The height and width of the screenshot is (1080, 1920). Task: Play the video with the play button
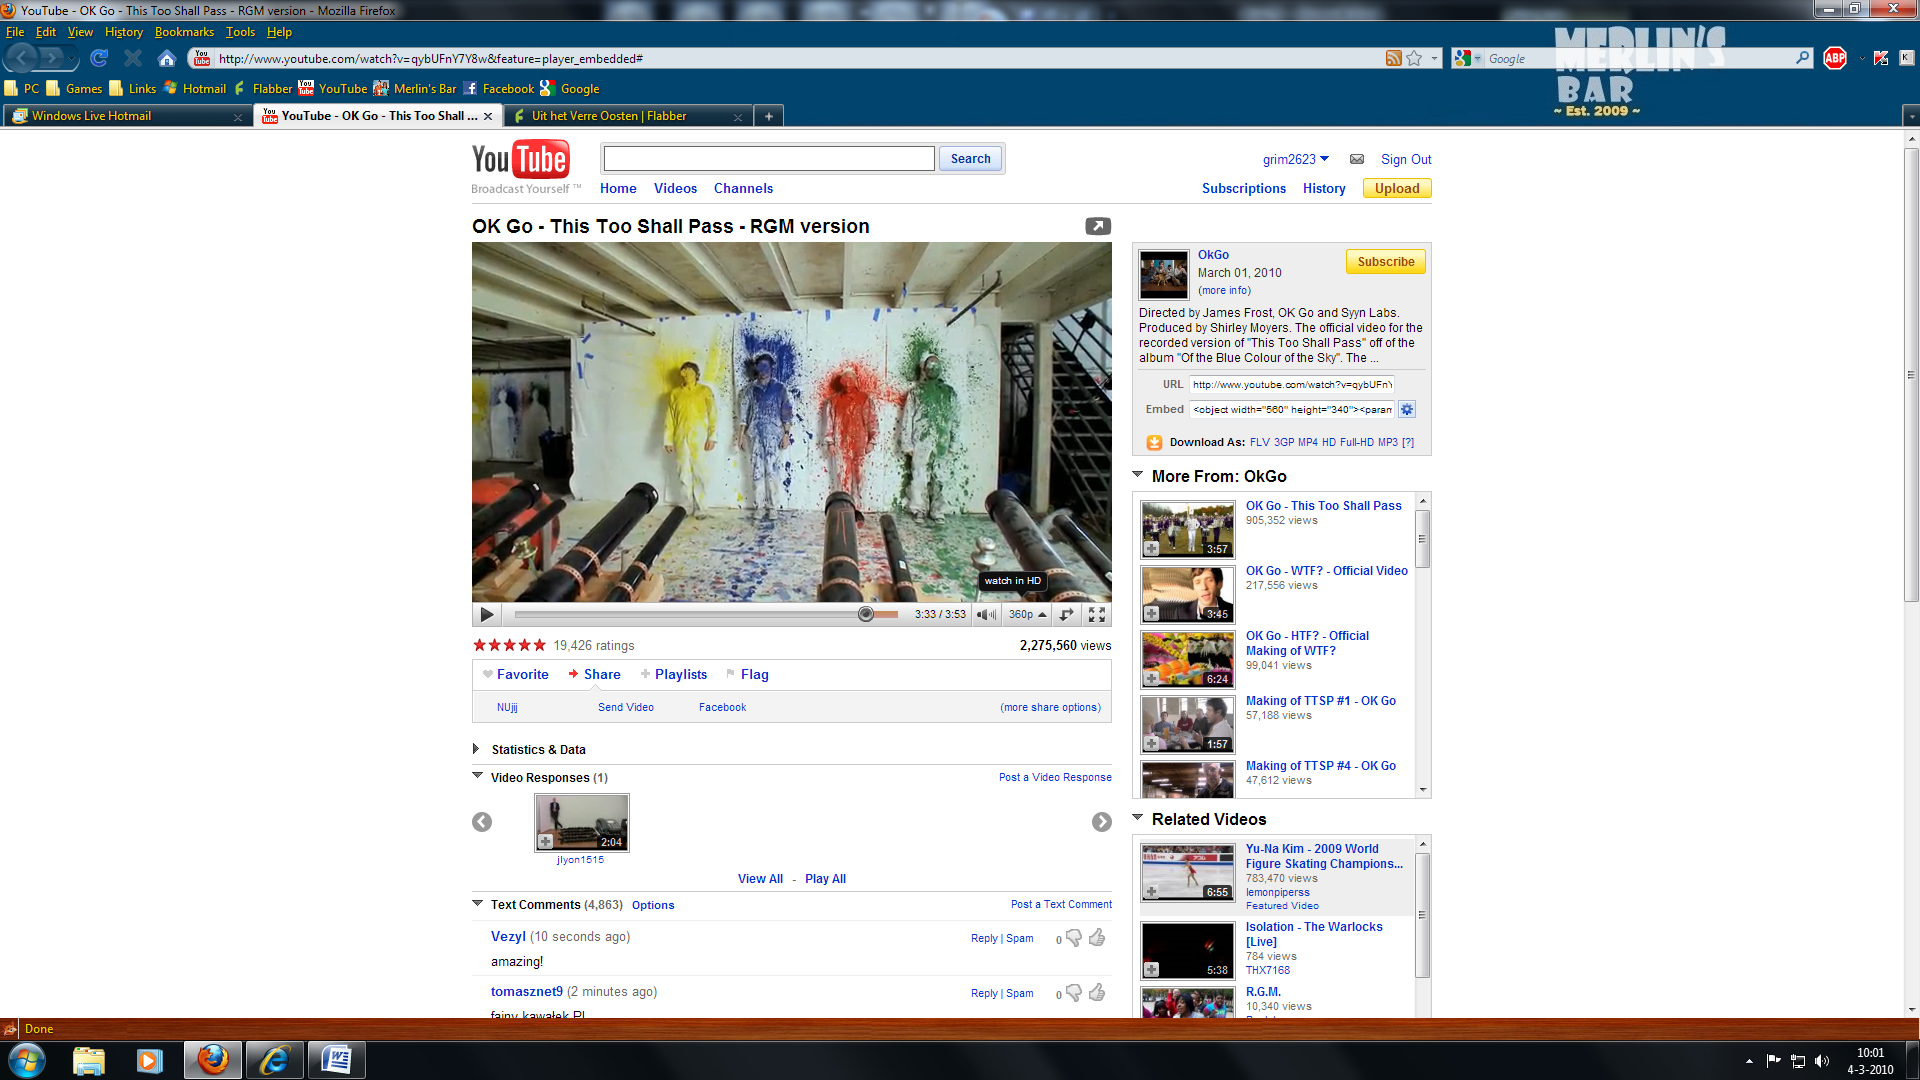(x=487, y=614)
